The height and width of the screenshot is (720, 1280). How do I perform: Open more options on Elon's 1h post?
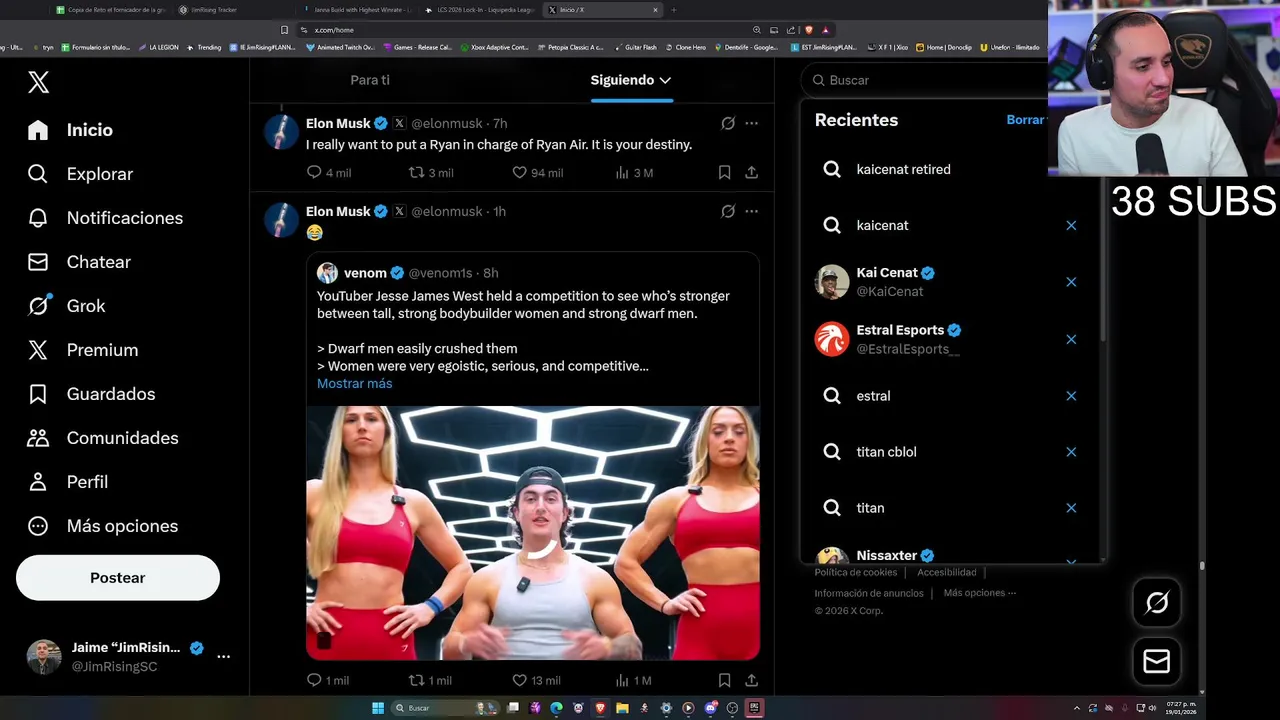[751, 211]
